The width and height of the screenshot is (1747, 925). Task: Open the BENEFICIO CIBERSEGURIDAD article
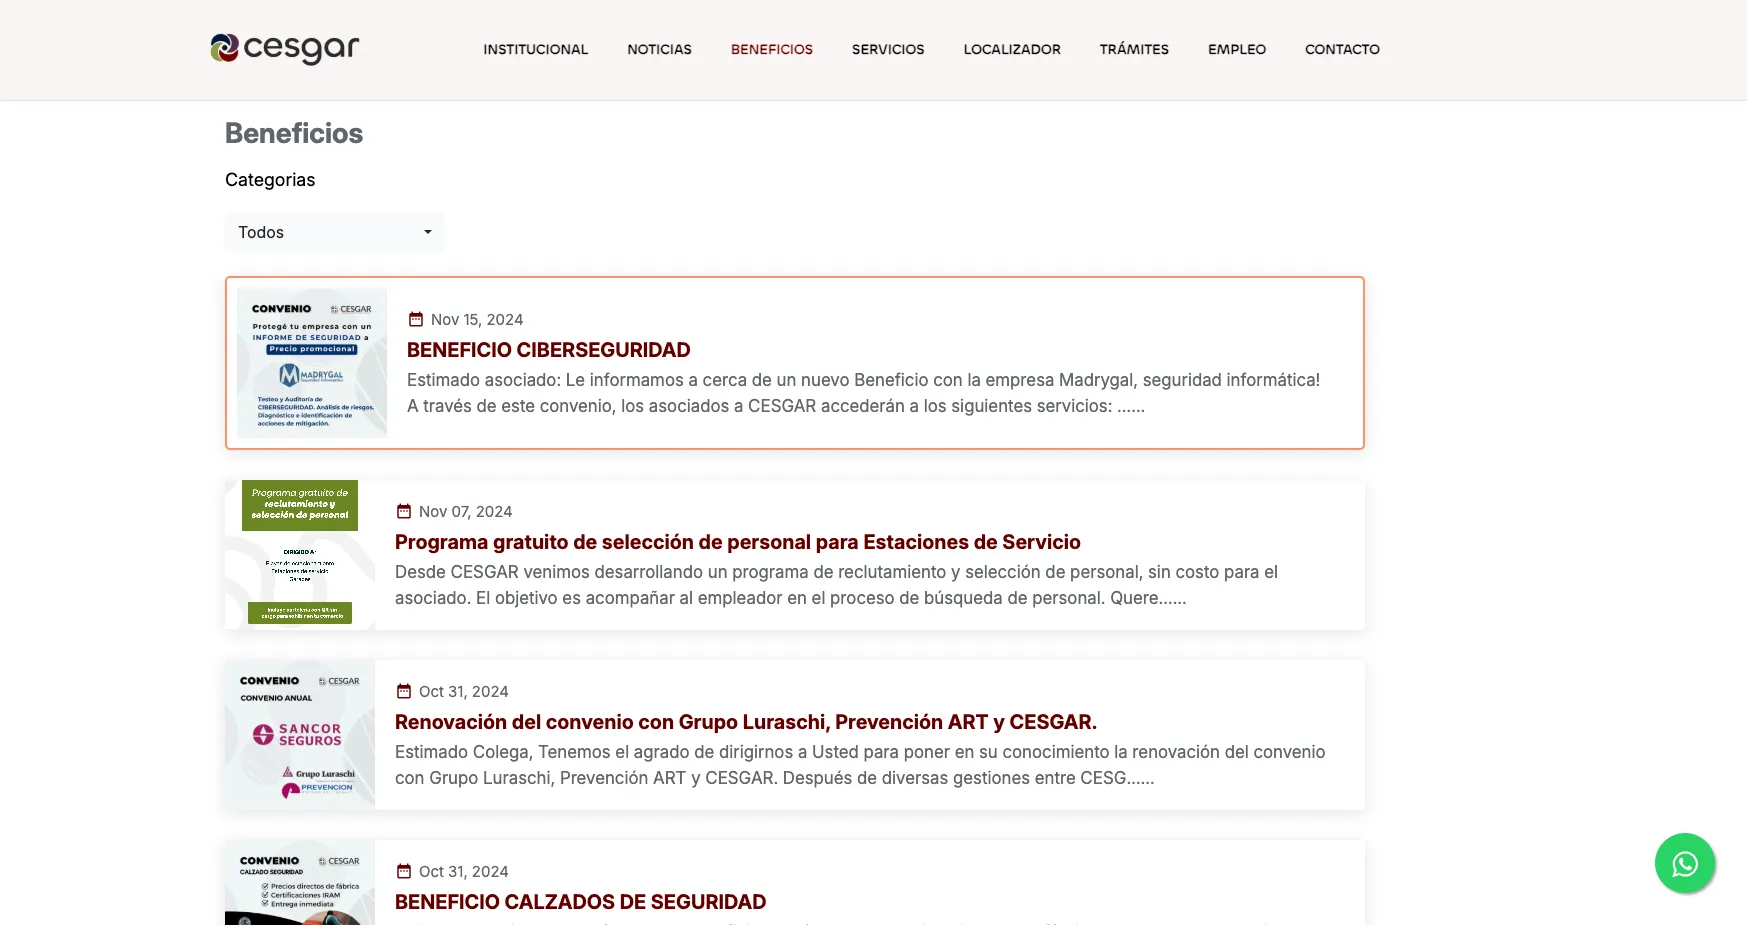tap(549, 350)
